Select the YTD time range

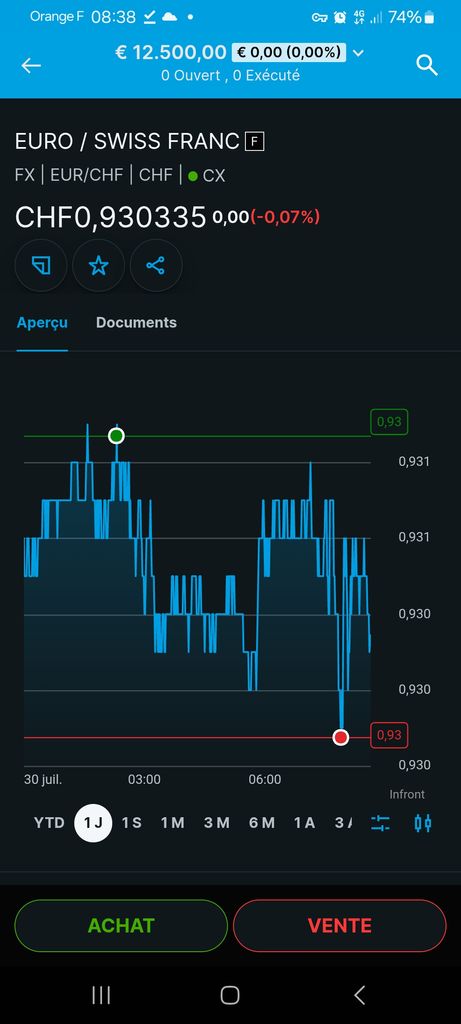[50, 823]
